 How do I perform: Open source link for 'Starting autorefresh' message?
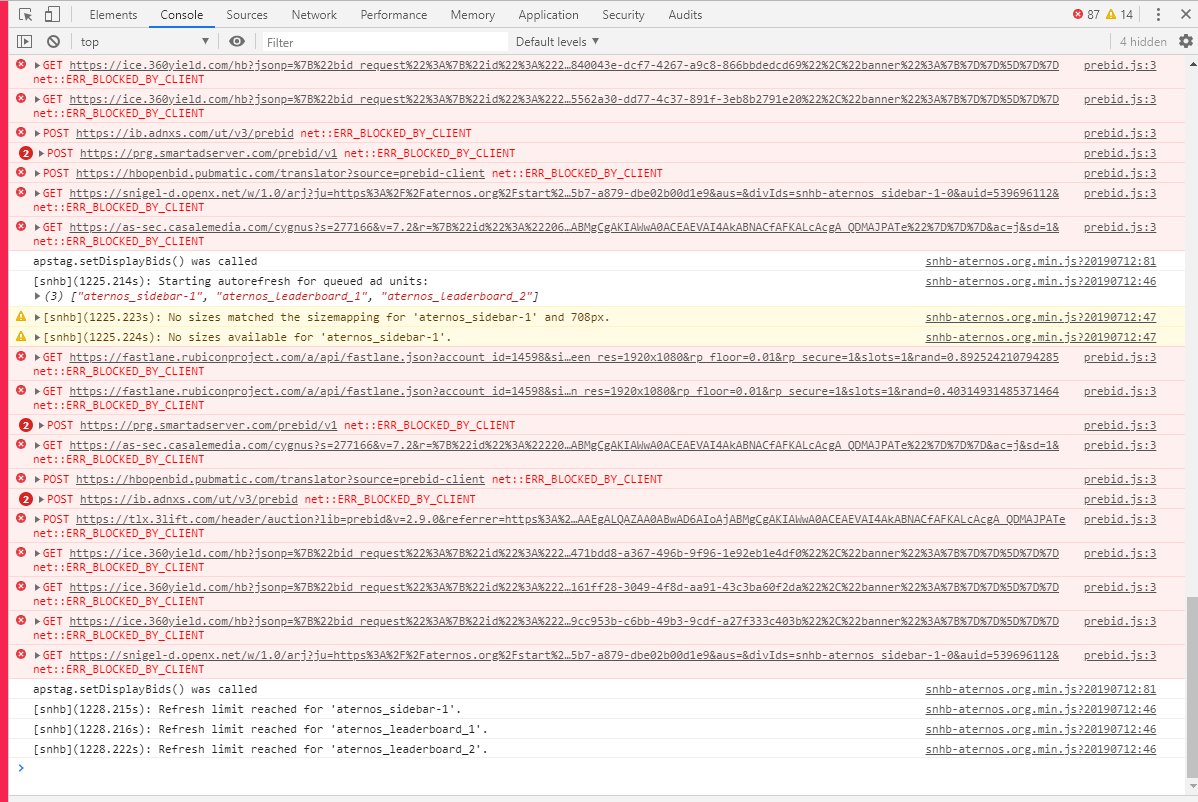[x=1041, y=281]
